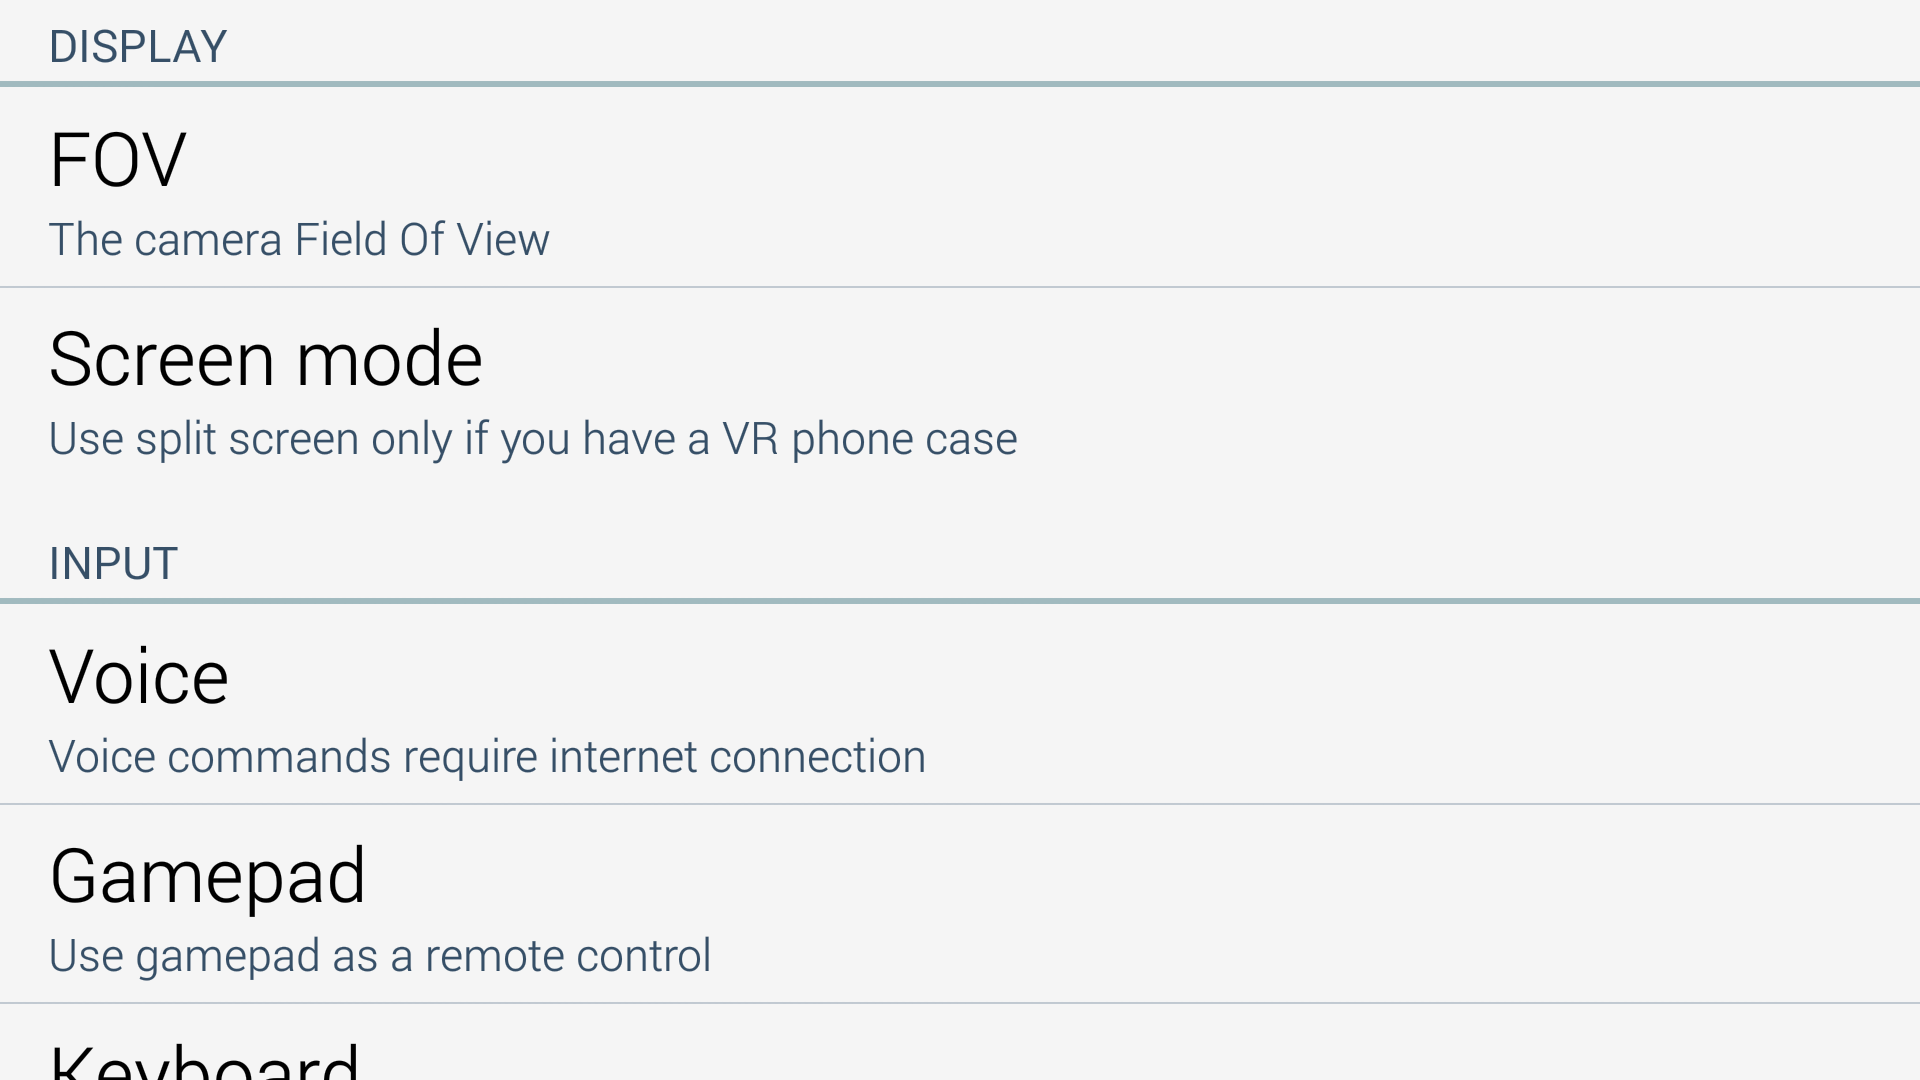This screenshot has height=1080, width=1920.
Task: Click separator between Voice and Gamepad rows
Action: pyautogui.click(x=960, y=804)
